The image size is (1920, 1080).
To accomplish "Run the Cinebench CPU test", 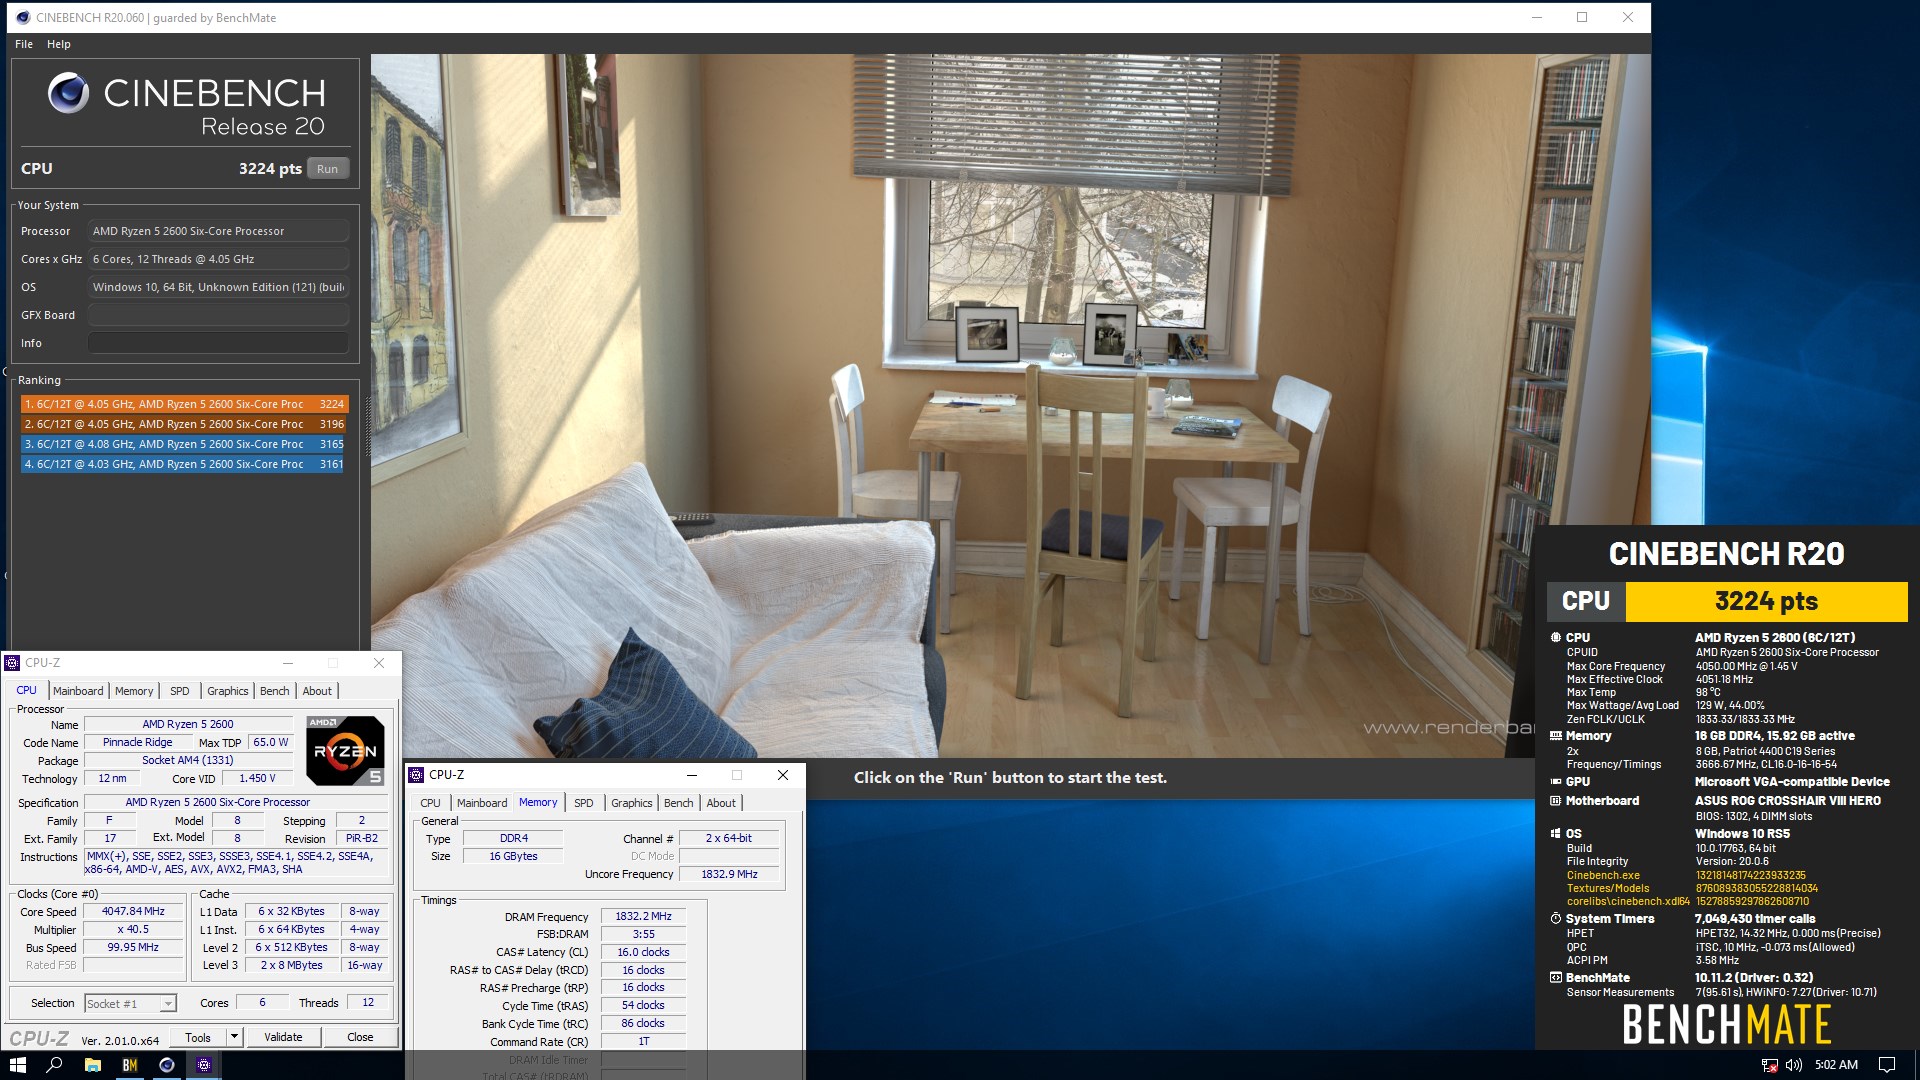I will pyautogui.click(x=327, y=169).
